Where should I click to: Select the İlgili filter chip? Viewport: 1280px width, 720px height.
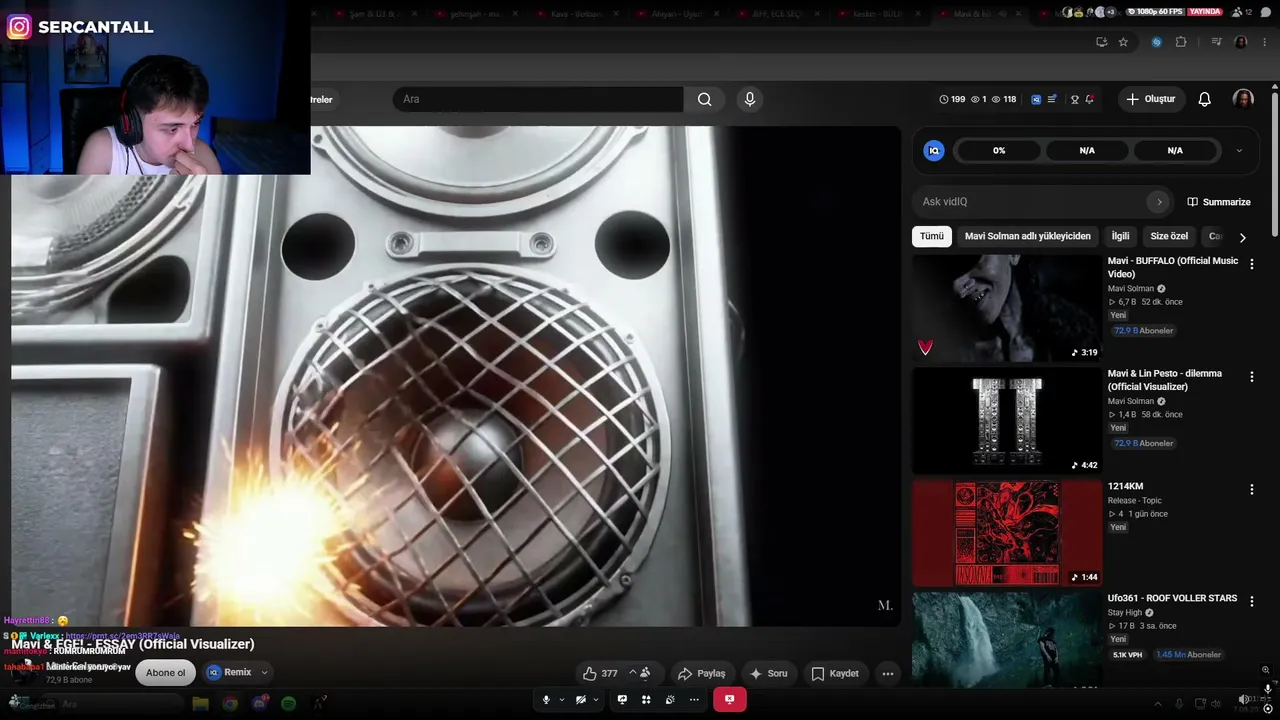pyautogui.click(x=1121, y=236)
